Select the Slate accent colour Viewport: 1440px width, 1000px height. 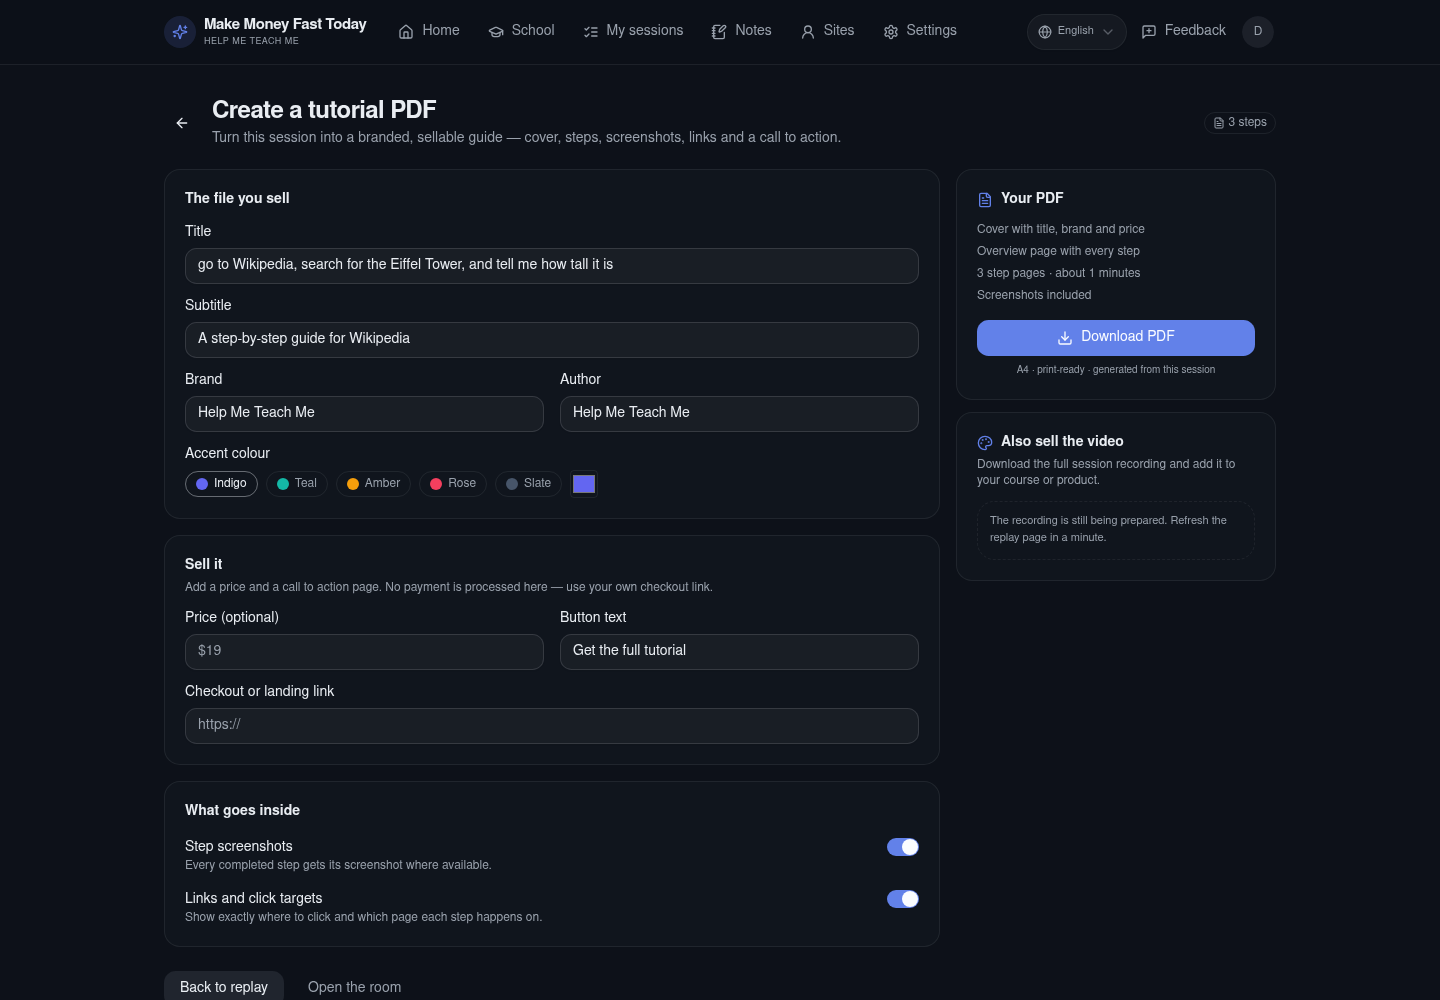[529, 484]
